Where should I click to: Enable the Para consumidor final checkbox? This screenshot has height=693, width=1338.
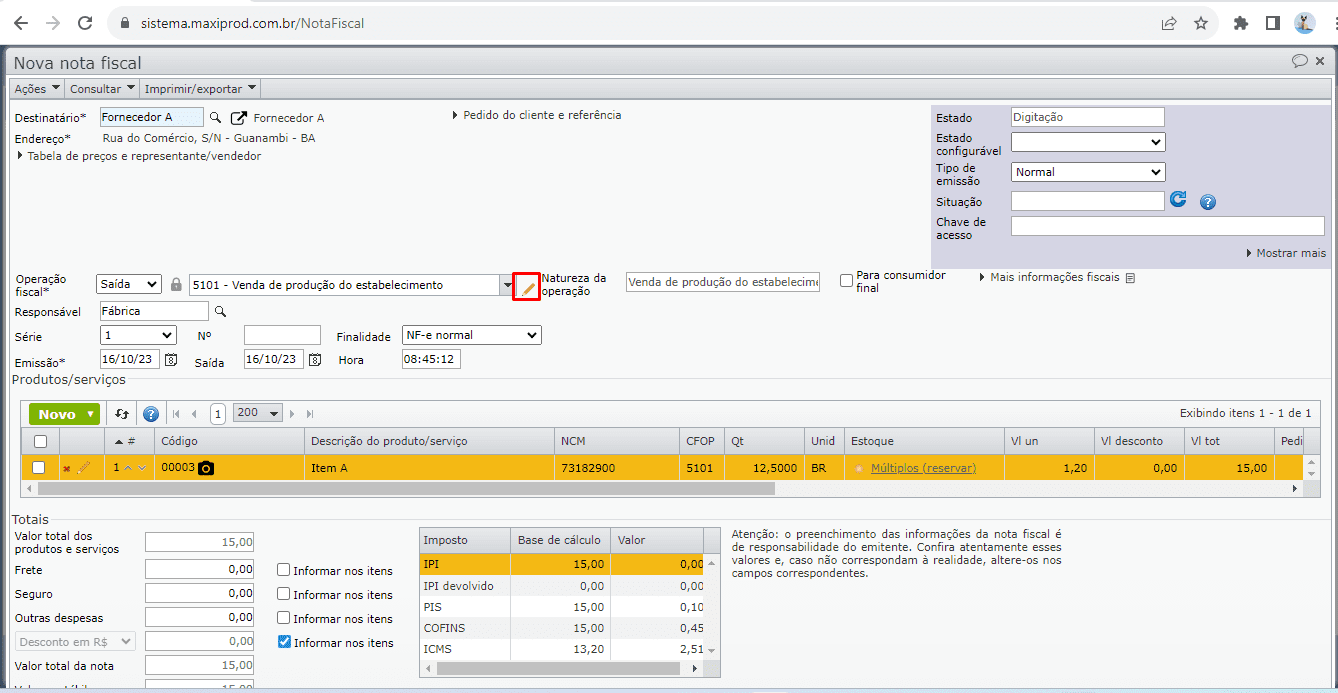pos(847,281)
